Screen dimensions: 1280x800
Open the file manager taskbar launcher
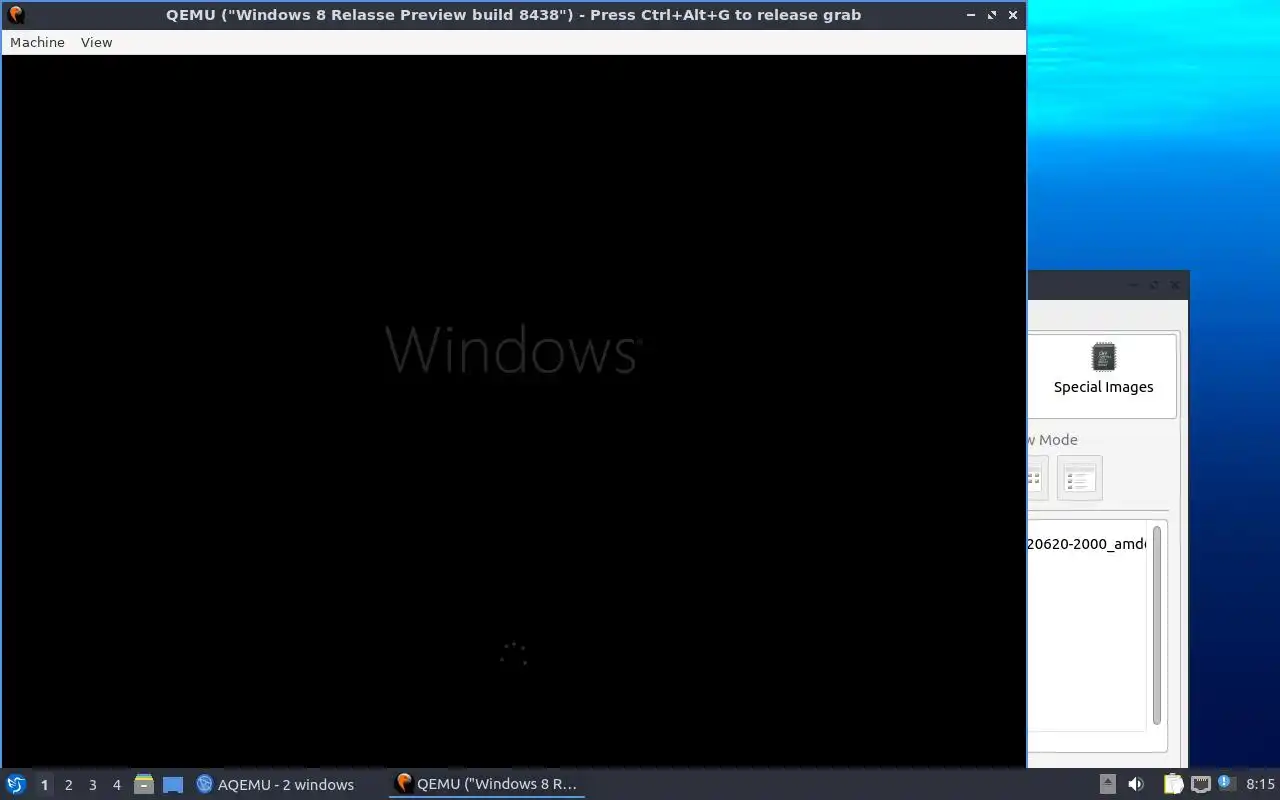tap(144, 784)
